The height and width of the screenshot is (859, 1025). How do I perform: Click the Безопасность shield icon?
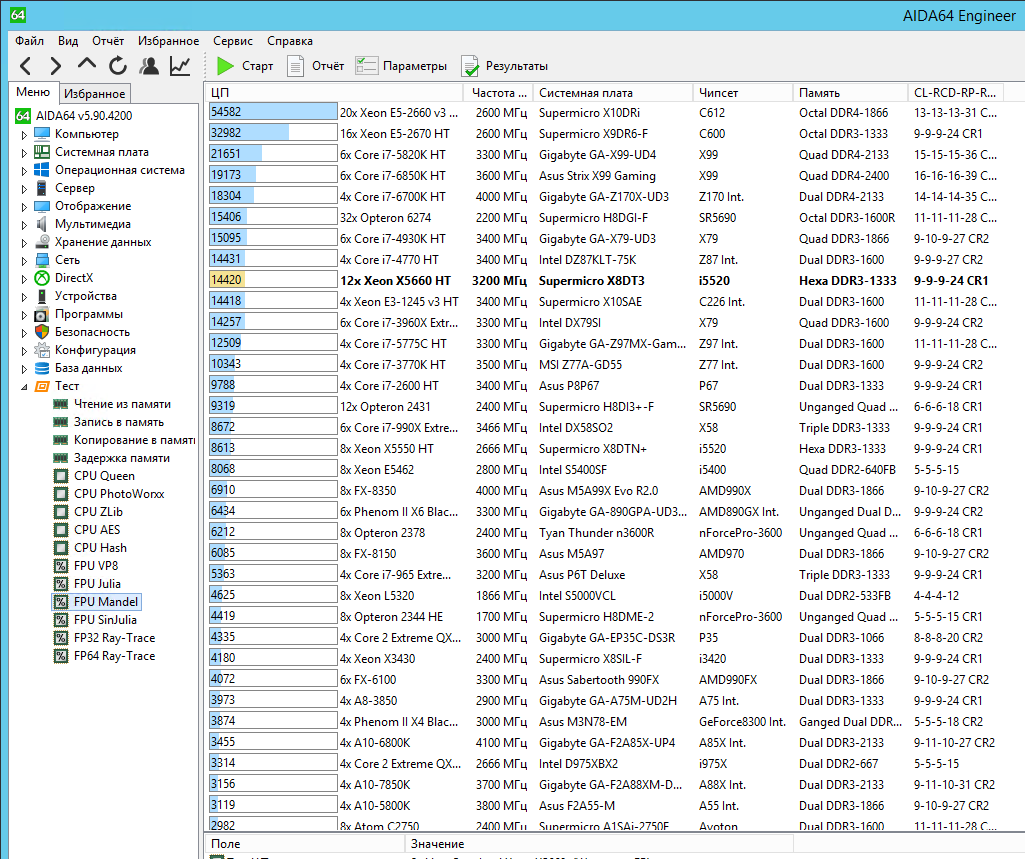pos(42,332)
